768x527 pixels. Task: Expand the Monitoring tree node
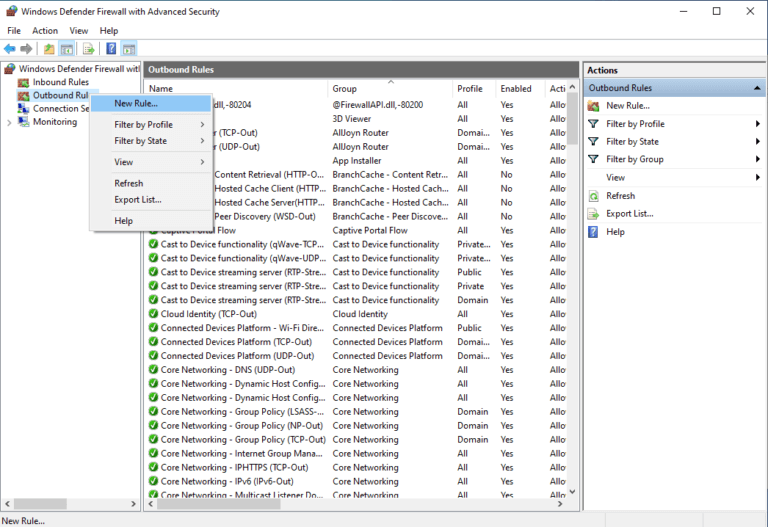(x=9, y=122)
